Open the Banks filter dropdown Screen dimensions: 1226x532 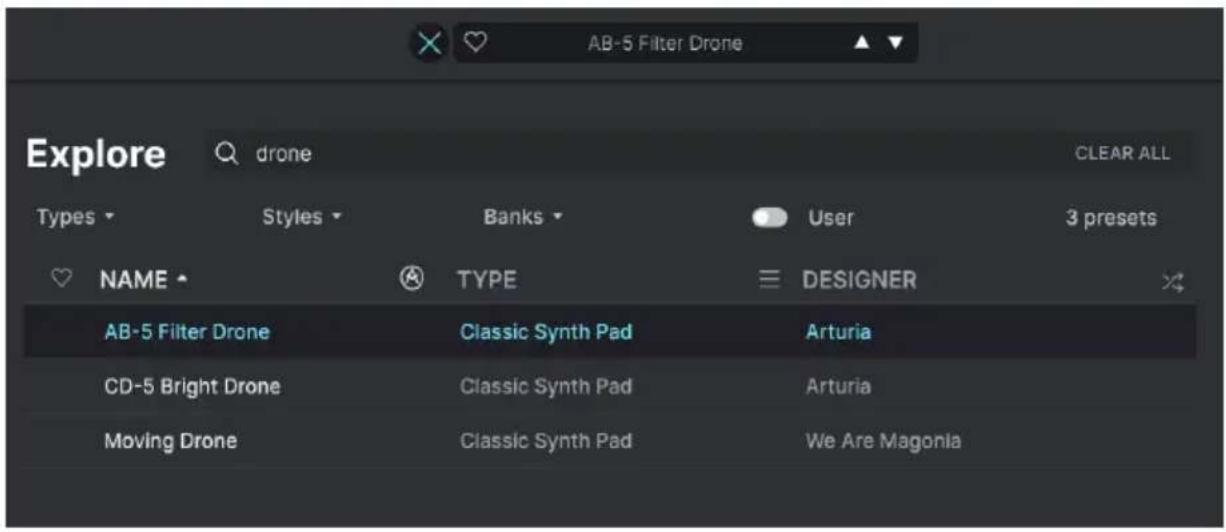click(523, 217)
